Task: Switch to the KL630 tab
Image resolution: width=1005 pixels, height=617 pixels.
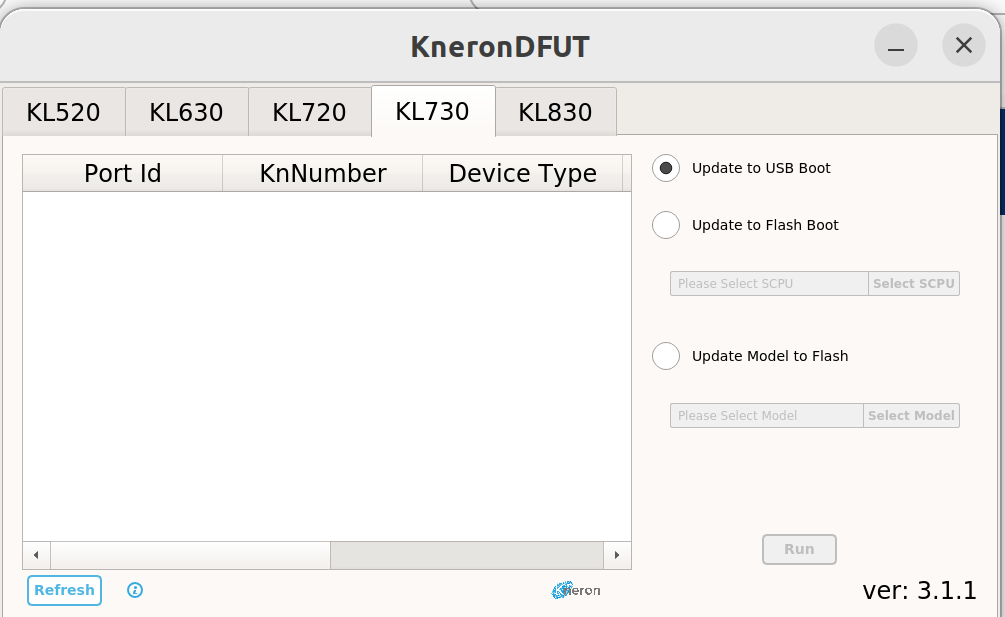Action: pyautogui.click(x=187, y=112)
